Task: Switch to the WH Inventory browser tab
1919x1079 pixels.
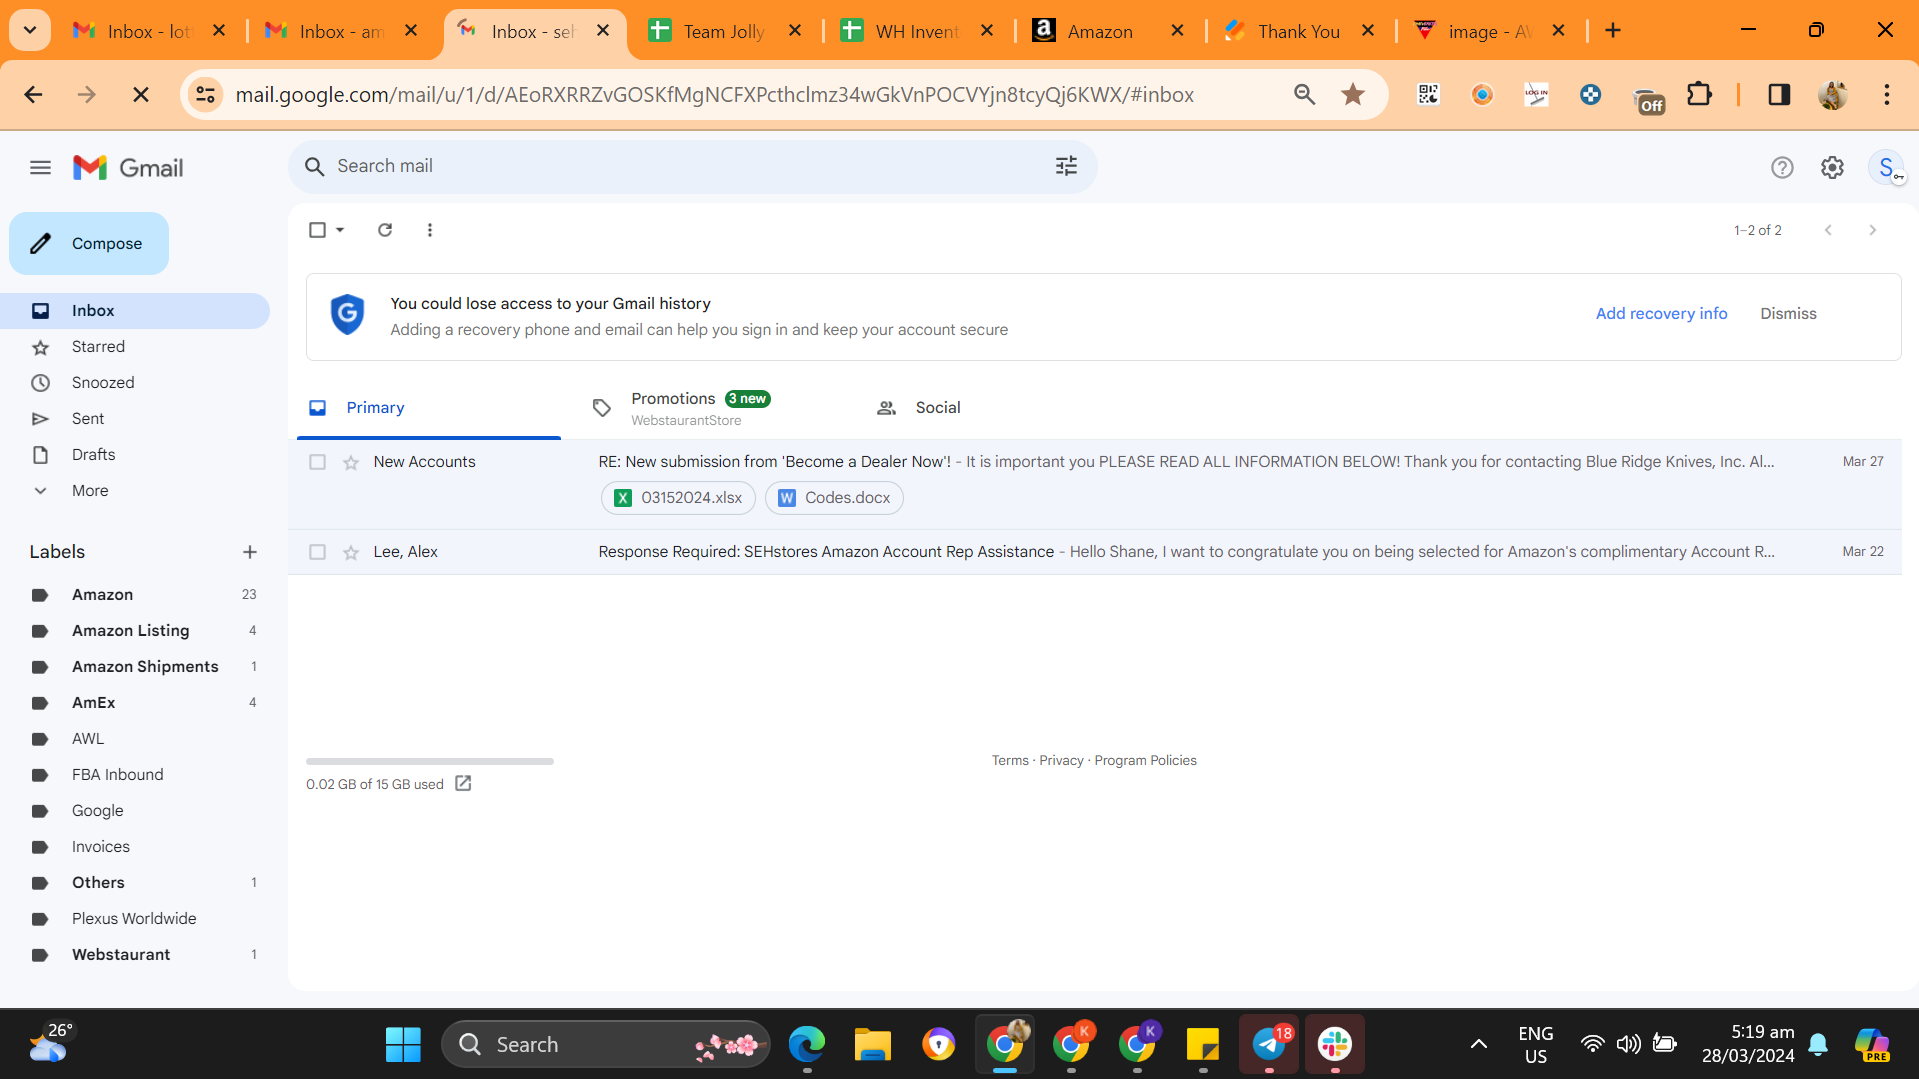Action: pyautogui.click(x=917, y=31)
